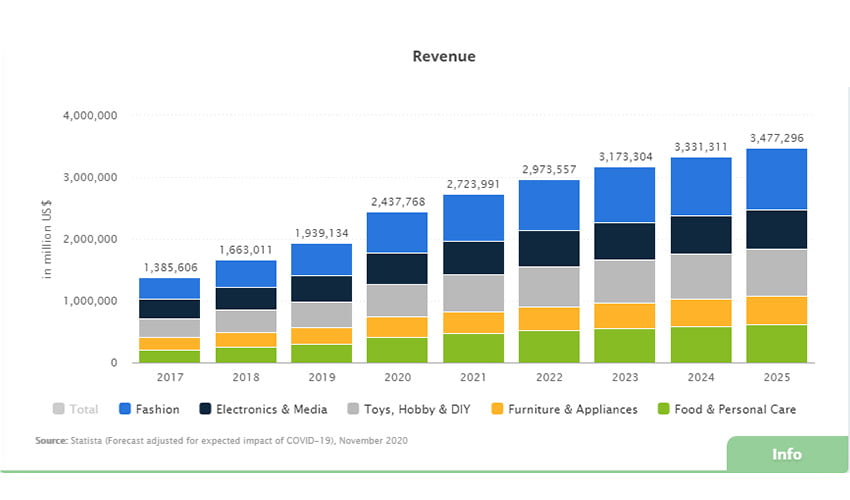Click the 'in million US$' axis title
The width and height of the screenshot is (850, 500).
[x=47, y=239]
